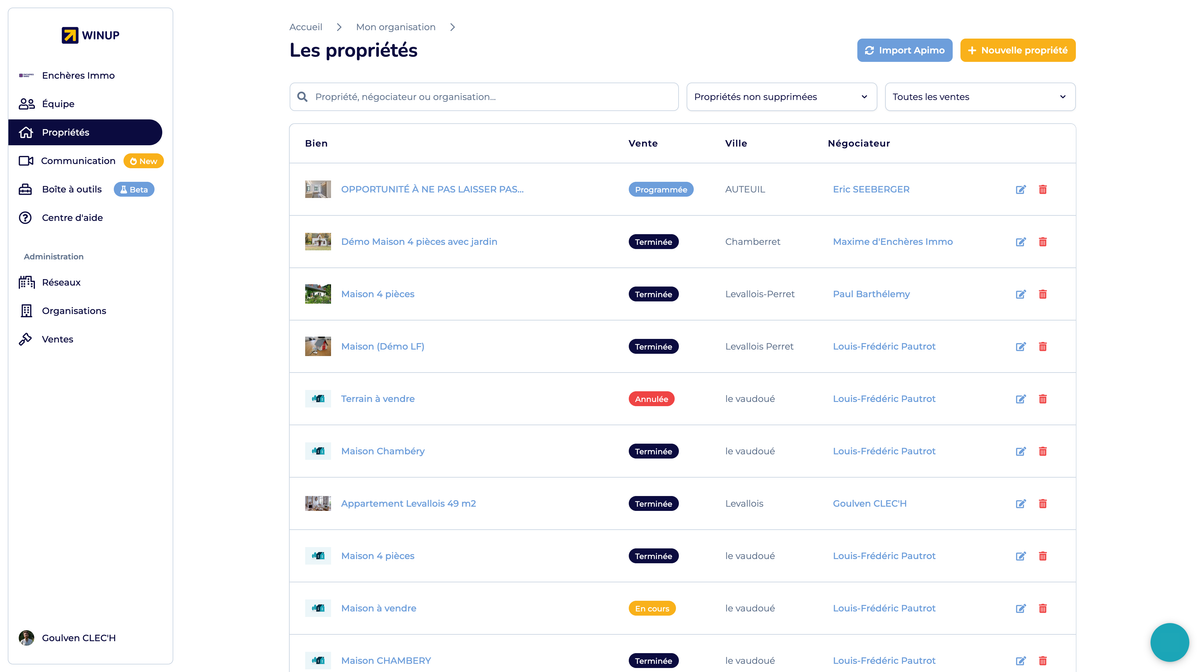Click thumbnail of Maison 4 pièces Levallois-Perret

318,294
